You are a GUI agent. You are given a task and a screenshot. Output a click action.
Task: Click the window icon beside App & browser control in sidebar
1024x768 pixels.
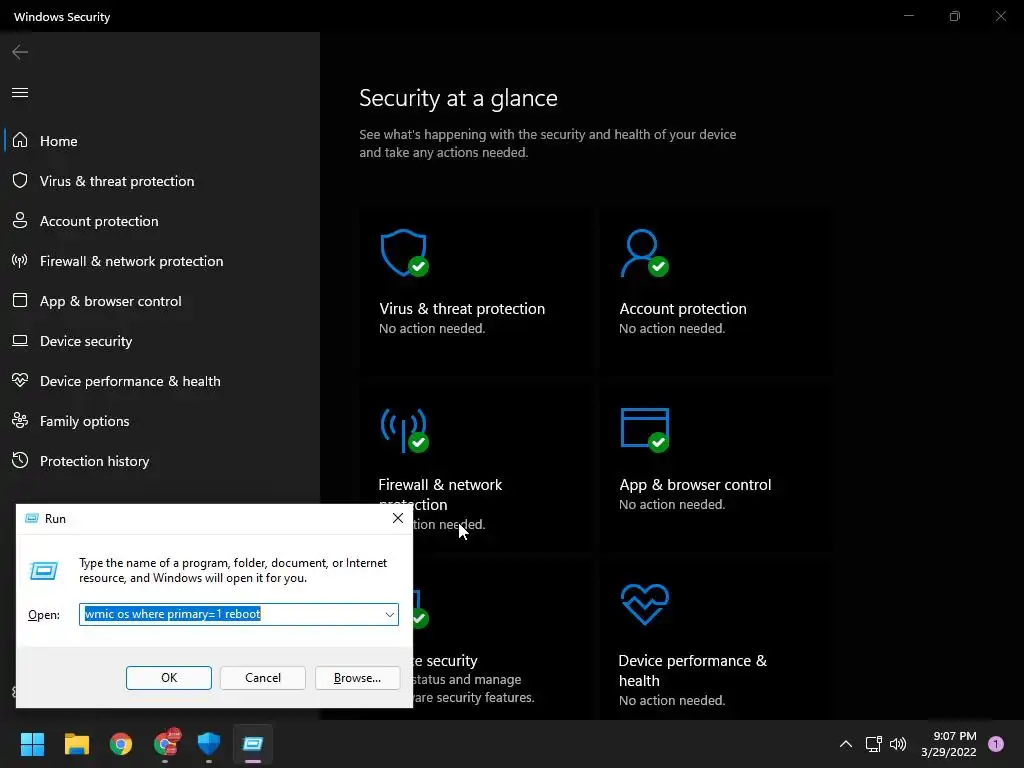tap(20, 300)
